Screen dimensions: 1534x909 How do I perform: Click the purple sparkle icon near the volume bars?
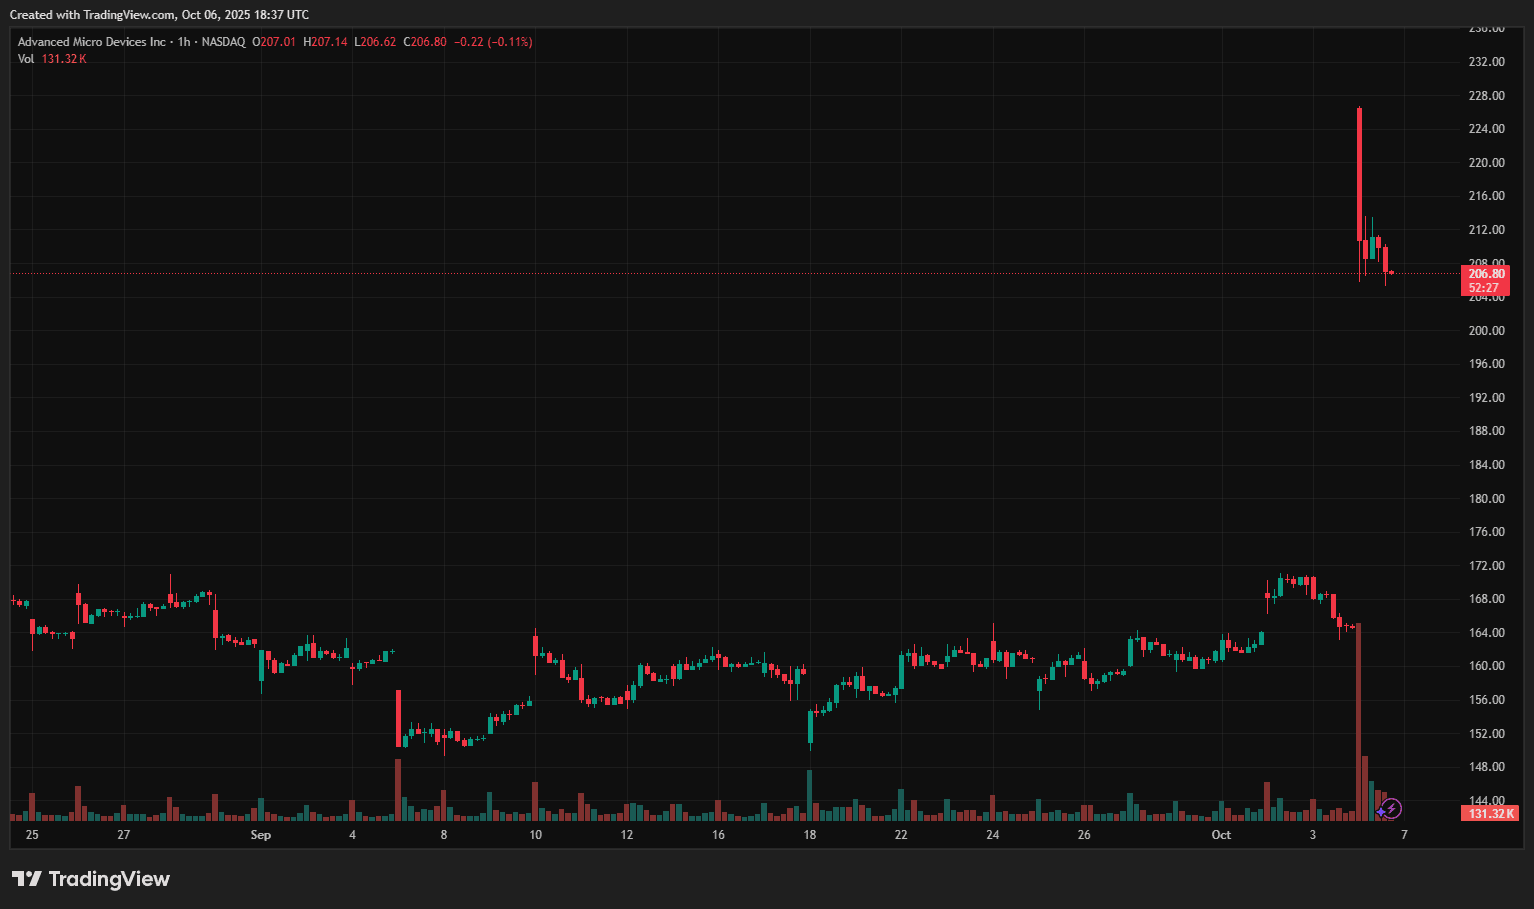click(x=1381, y=811)
